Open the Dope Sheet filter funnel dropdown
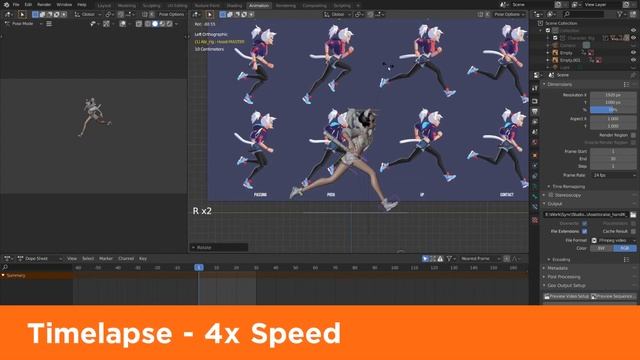 [451, 258]
